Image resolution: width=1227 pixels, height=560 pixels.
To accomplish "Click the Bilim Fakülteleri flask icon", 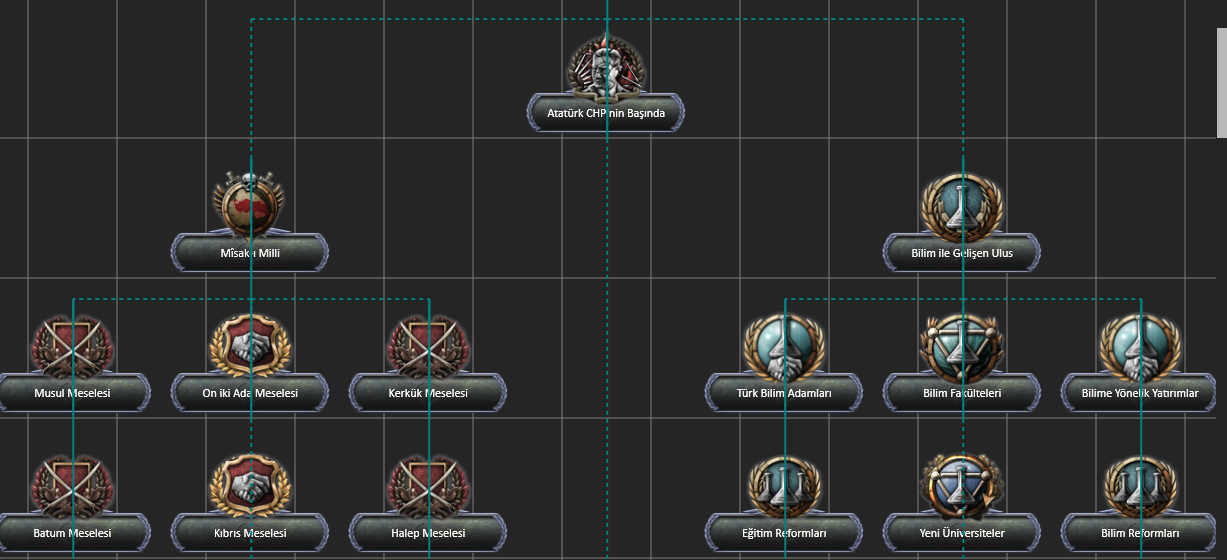I will click(962, 345).
